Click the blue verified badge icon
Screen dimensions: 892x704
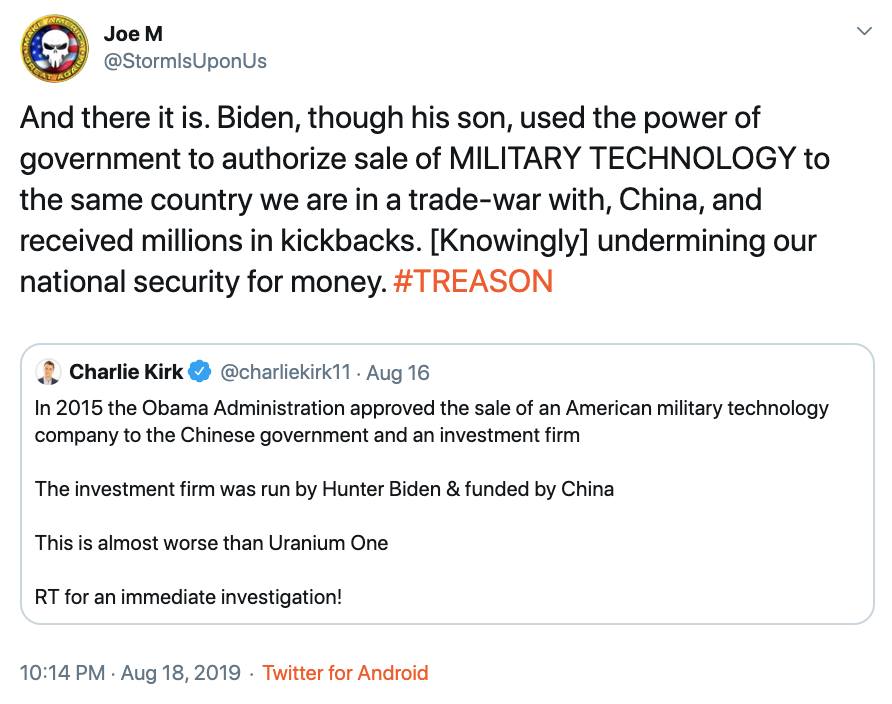point(199,373)
